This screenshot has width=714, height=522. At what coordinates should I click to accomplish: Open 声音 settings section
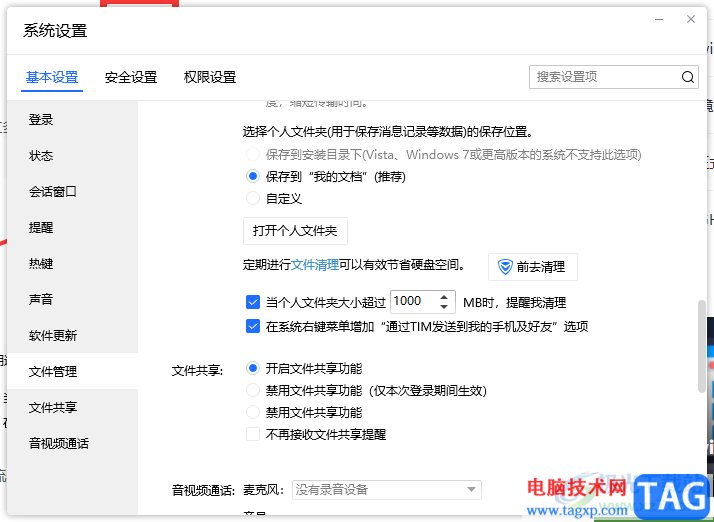coord(72,300)
